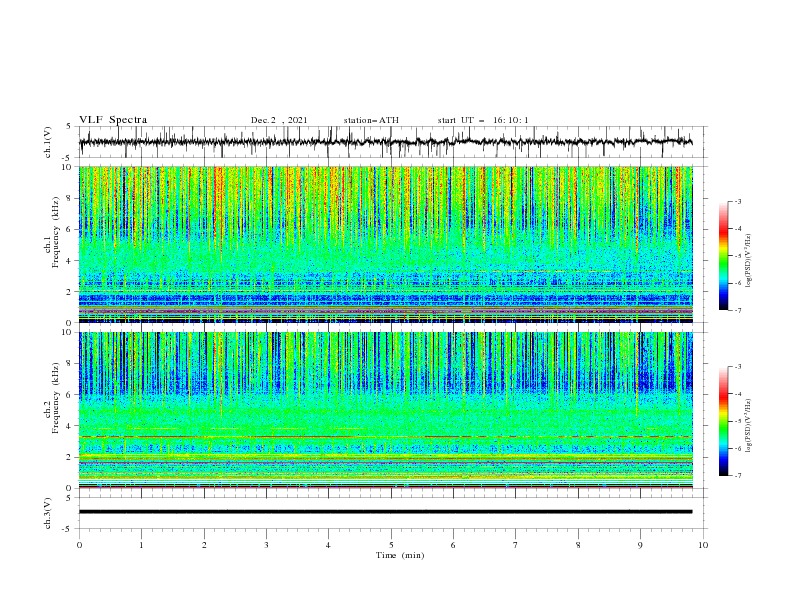Click the "-7" label on the ch.2 color bar

coord(737,476)
